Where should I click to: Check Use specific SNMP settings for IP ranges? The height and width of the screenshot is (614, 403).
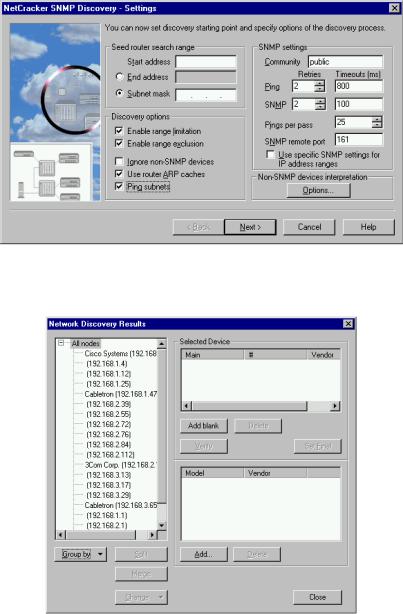pyautogui.click(x=270, y=154)
